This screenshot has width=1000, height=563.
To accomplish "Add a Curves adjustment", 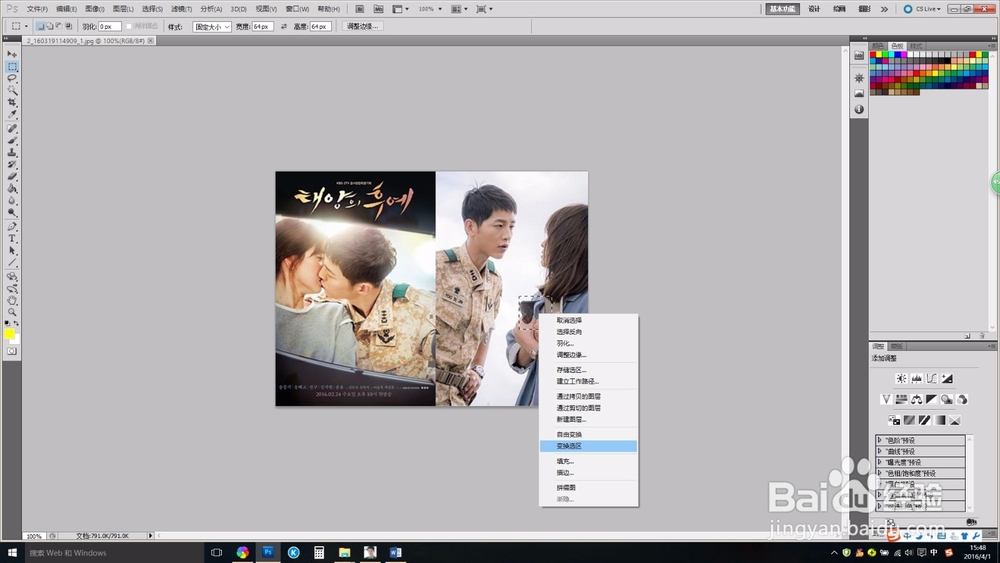I will pyautogui.click(x=932, y=379).
